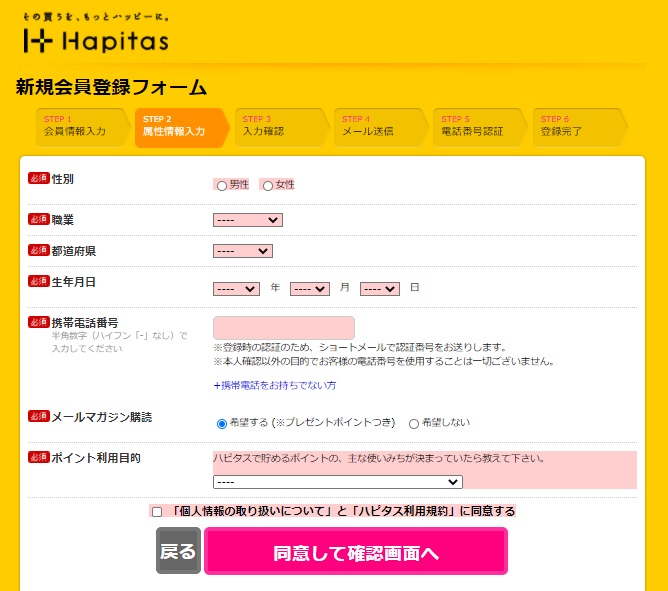Click the メールマガジン購読 label

101,417
